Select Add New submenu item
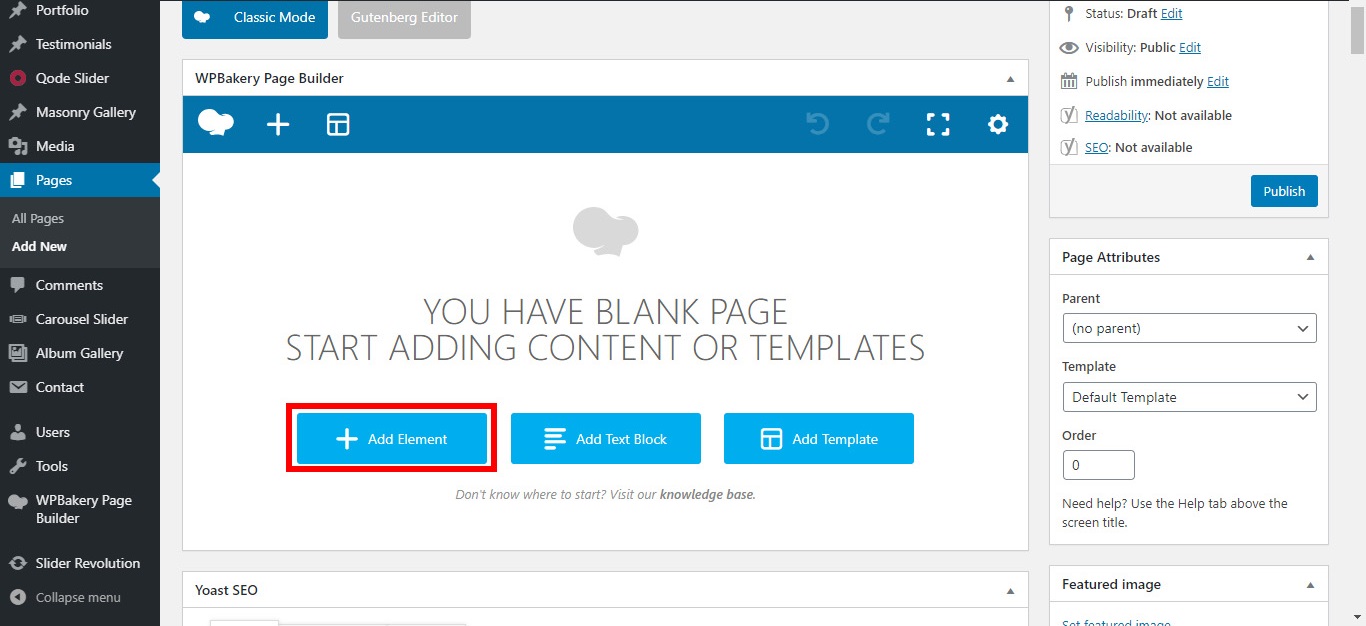Viewport: 1366px width, 626px height. (40, 246)
